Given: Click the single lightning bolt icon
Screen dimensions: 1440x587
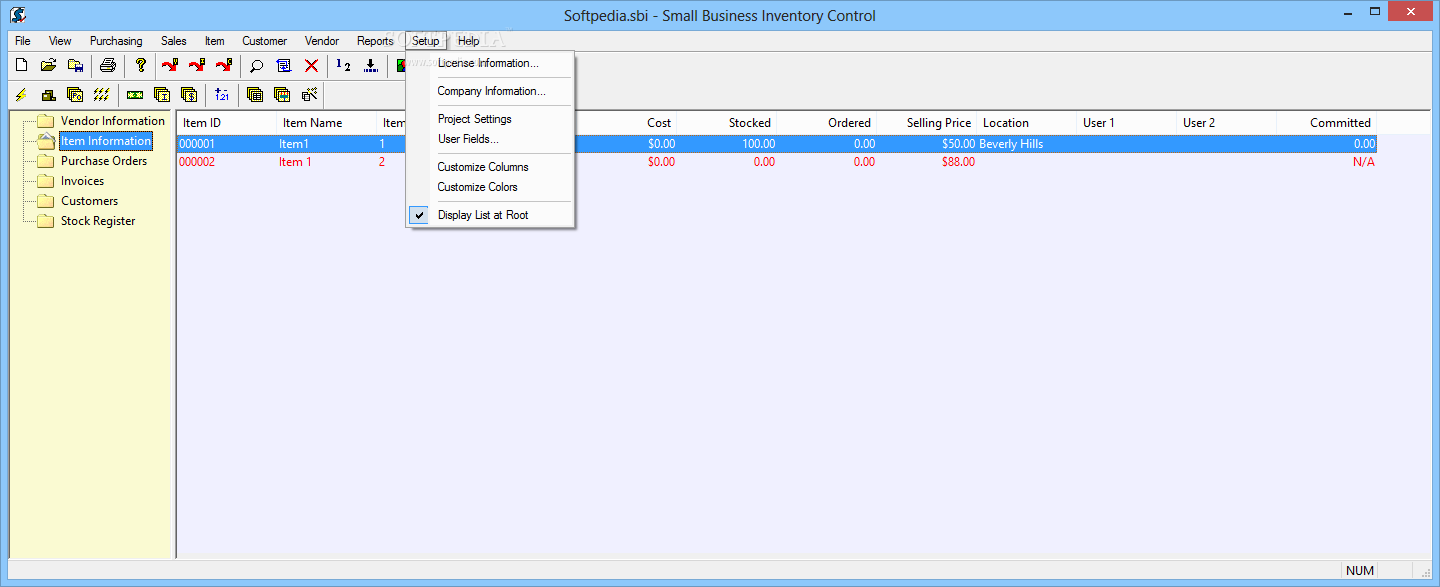Looking at the screenshot, I should (21, 95).
